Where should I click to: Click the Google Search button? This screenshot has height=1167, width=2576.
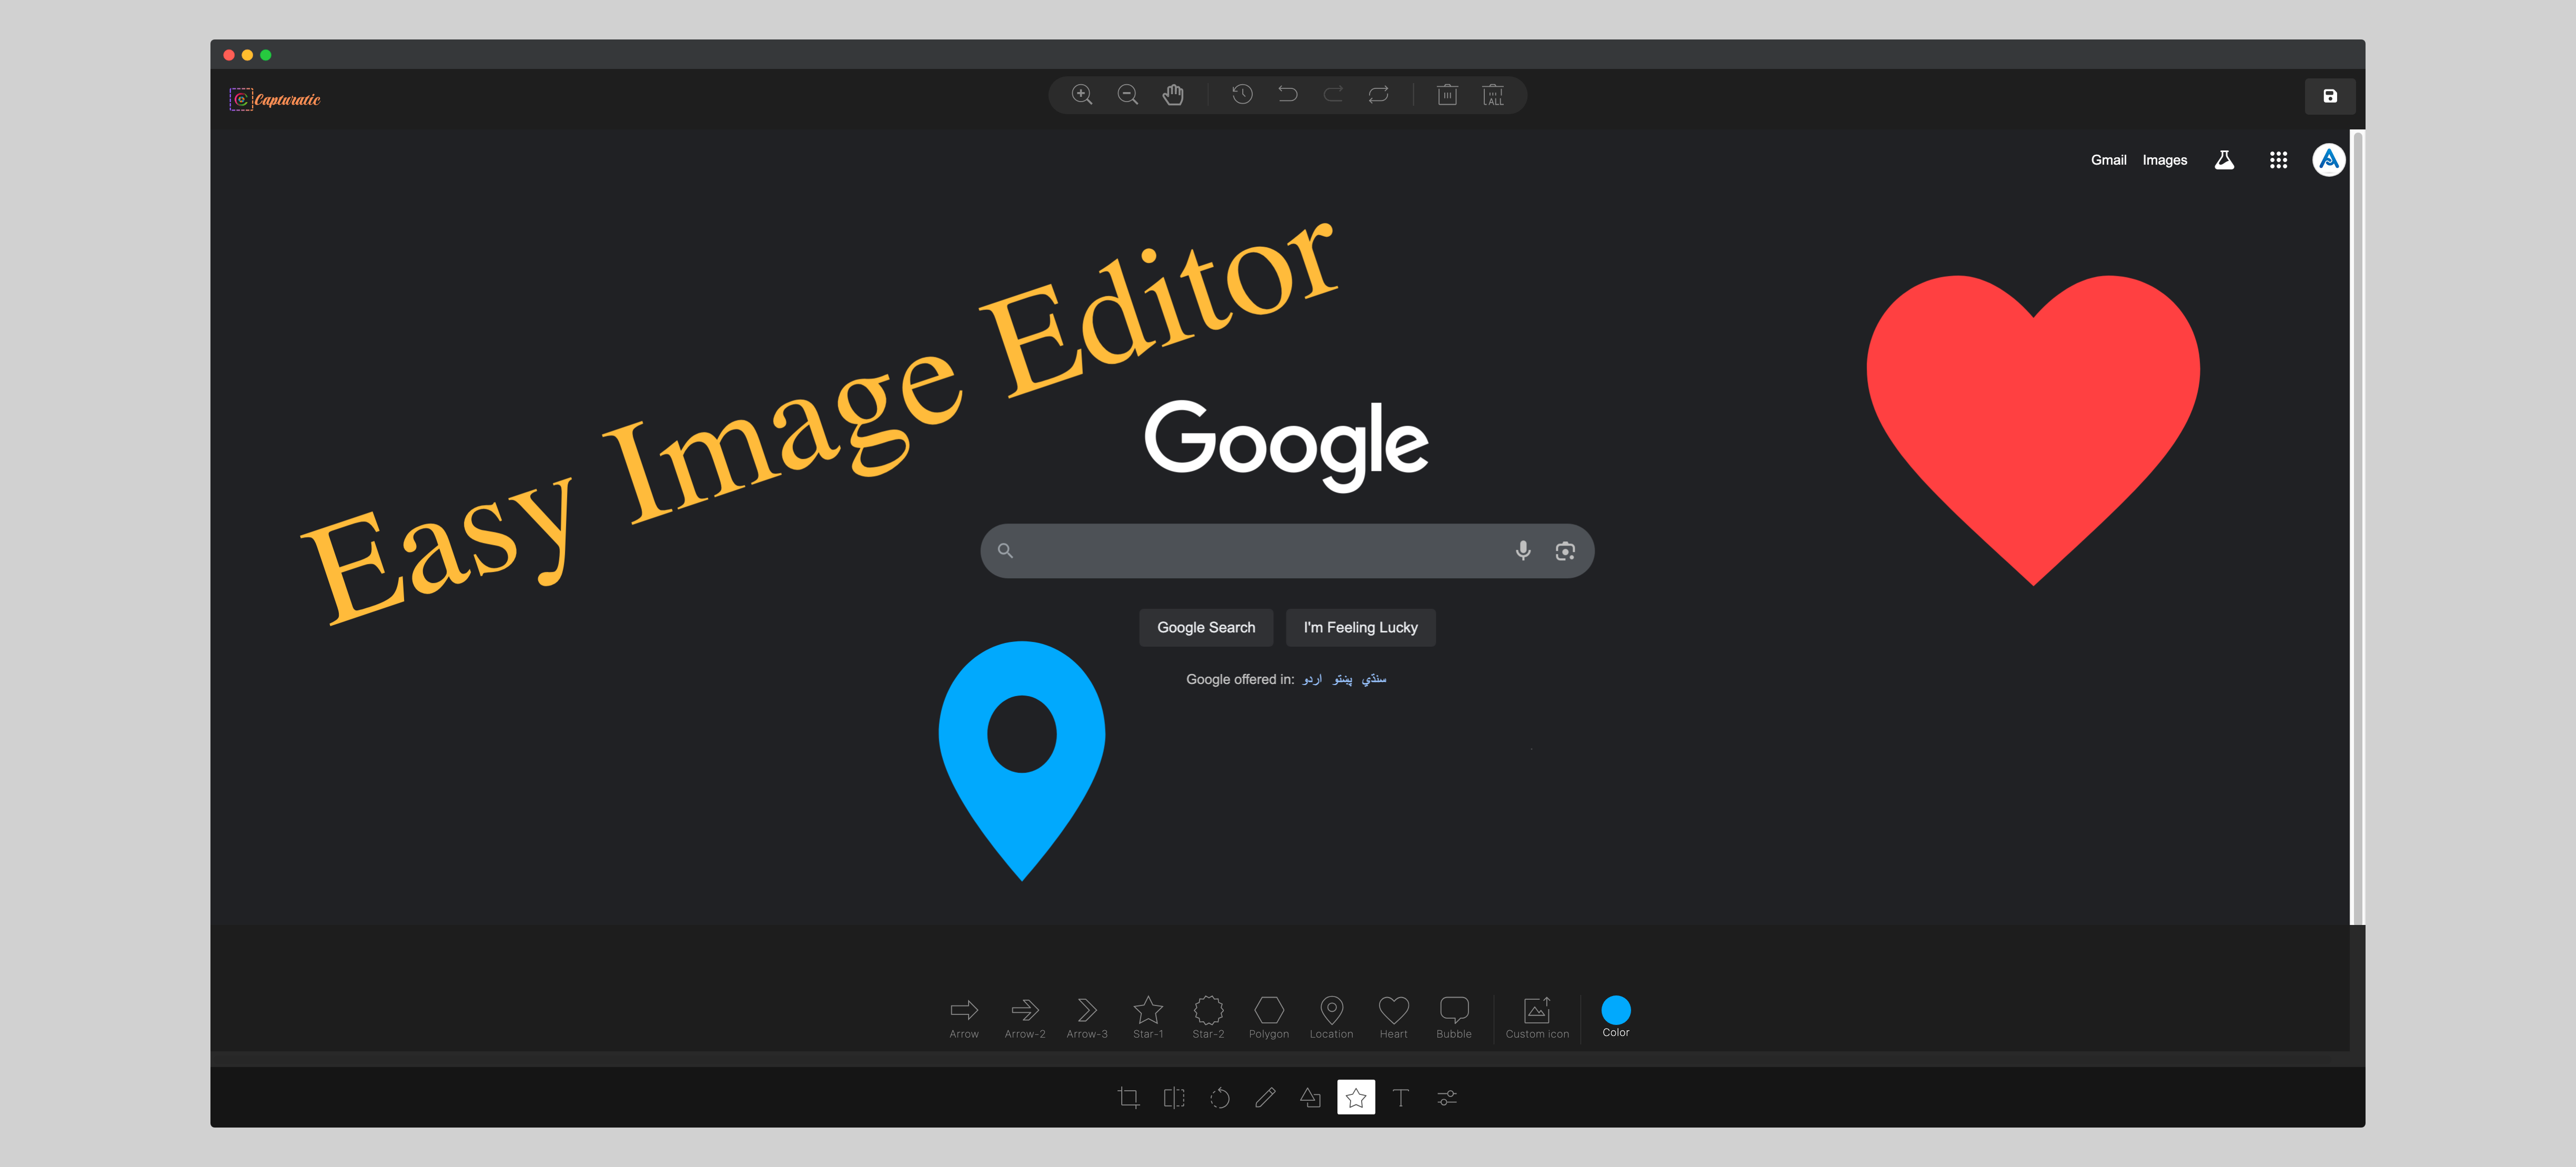coord(1206,628)
